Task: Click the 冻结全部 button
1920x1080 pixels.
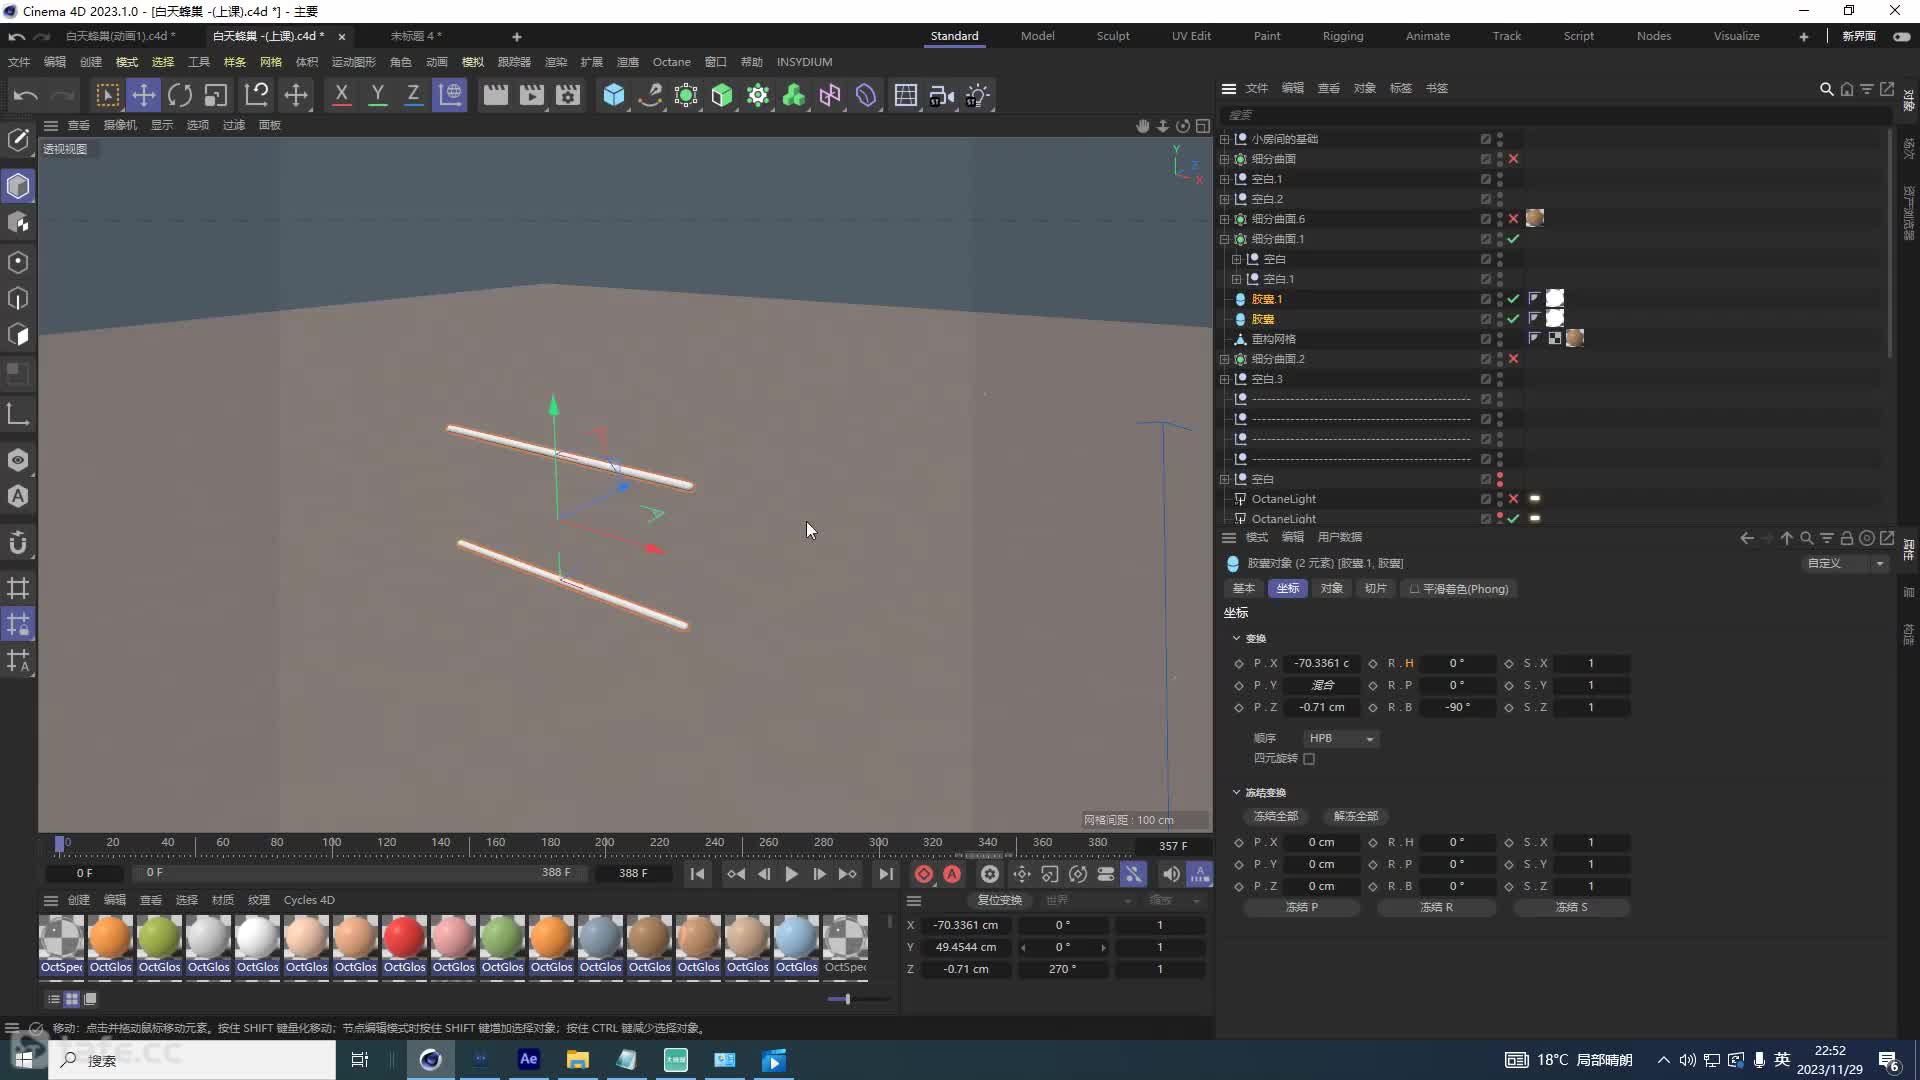Action: tap(1276, 816)
